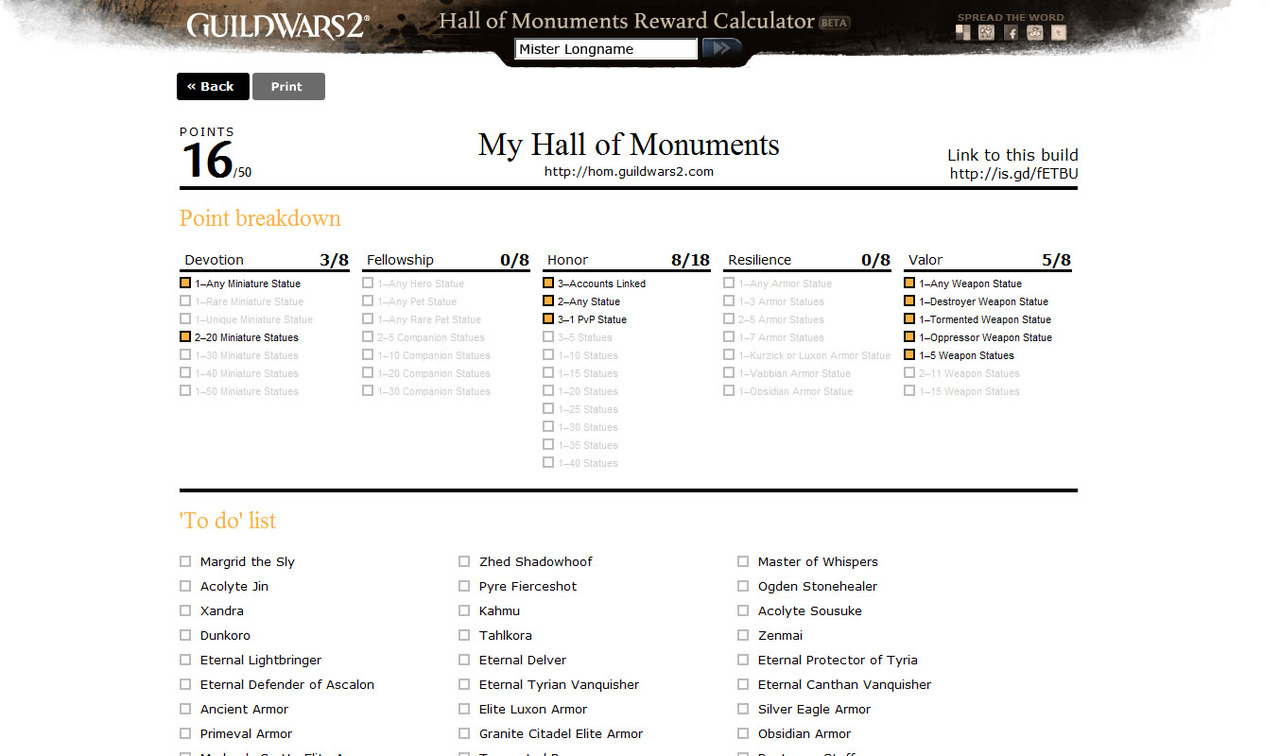The height and width of the screenshot is (756, 1280).
Task: Submit character name with arrow button
Action: click(722, 48)
